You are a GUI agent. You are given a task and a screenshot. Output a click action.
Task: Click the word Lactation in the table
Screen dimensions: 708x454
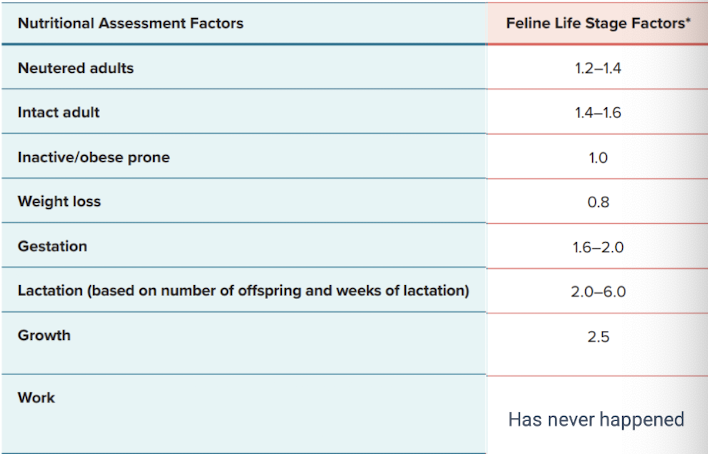(x=50, y=291)
